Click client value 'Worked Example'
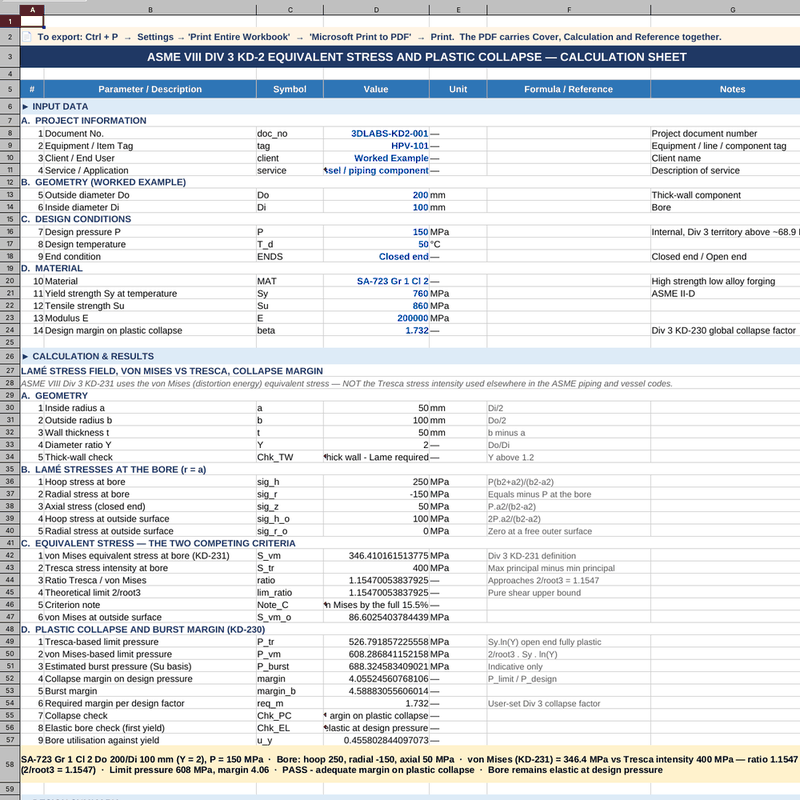Viewport: 800px width, 800px height. pos(391,158)
